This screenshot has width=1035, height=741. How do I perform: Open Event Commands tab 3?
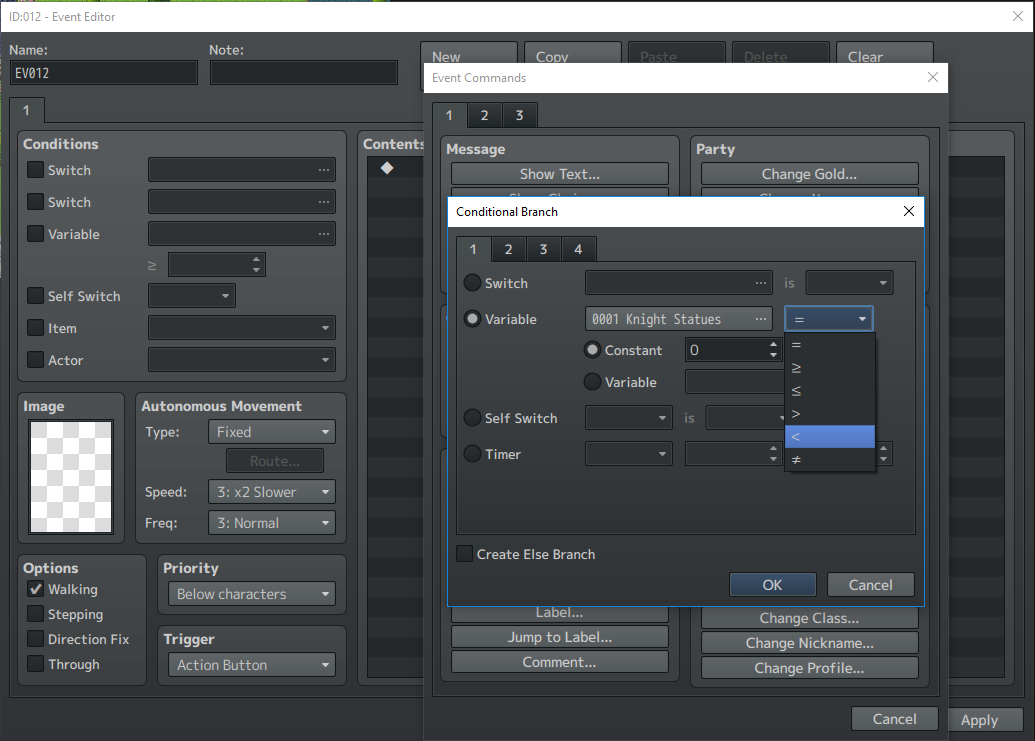(x=519, y=115)
